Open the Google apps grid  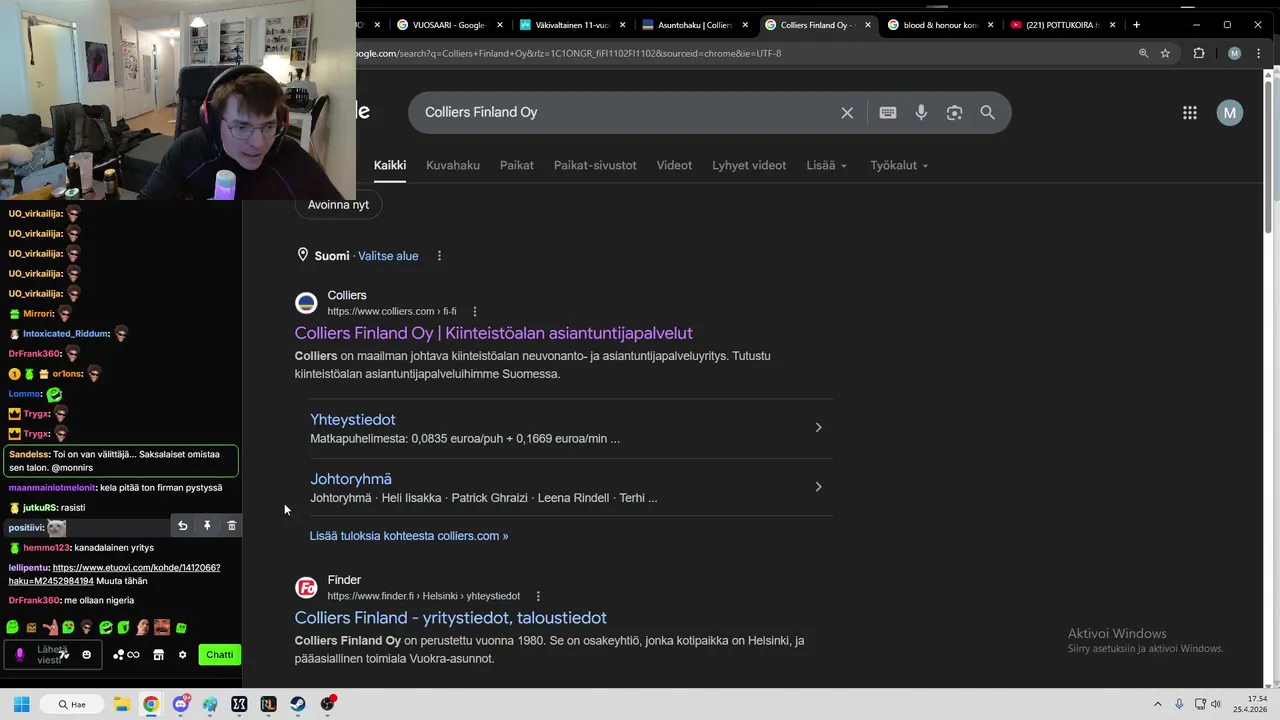pos(1190,113)
